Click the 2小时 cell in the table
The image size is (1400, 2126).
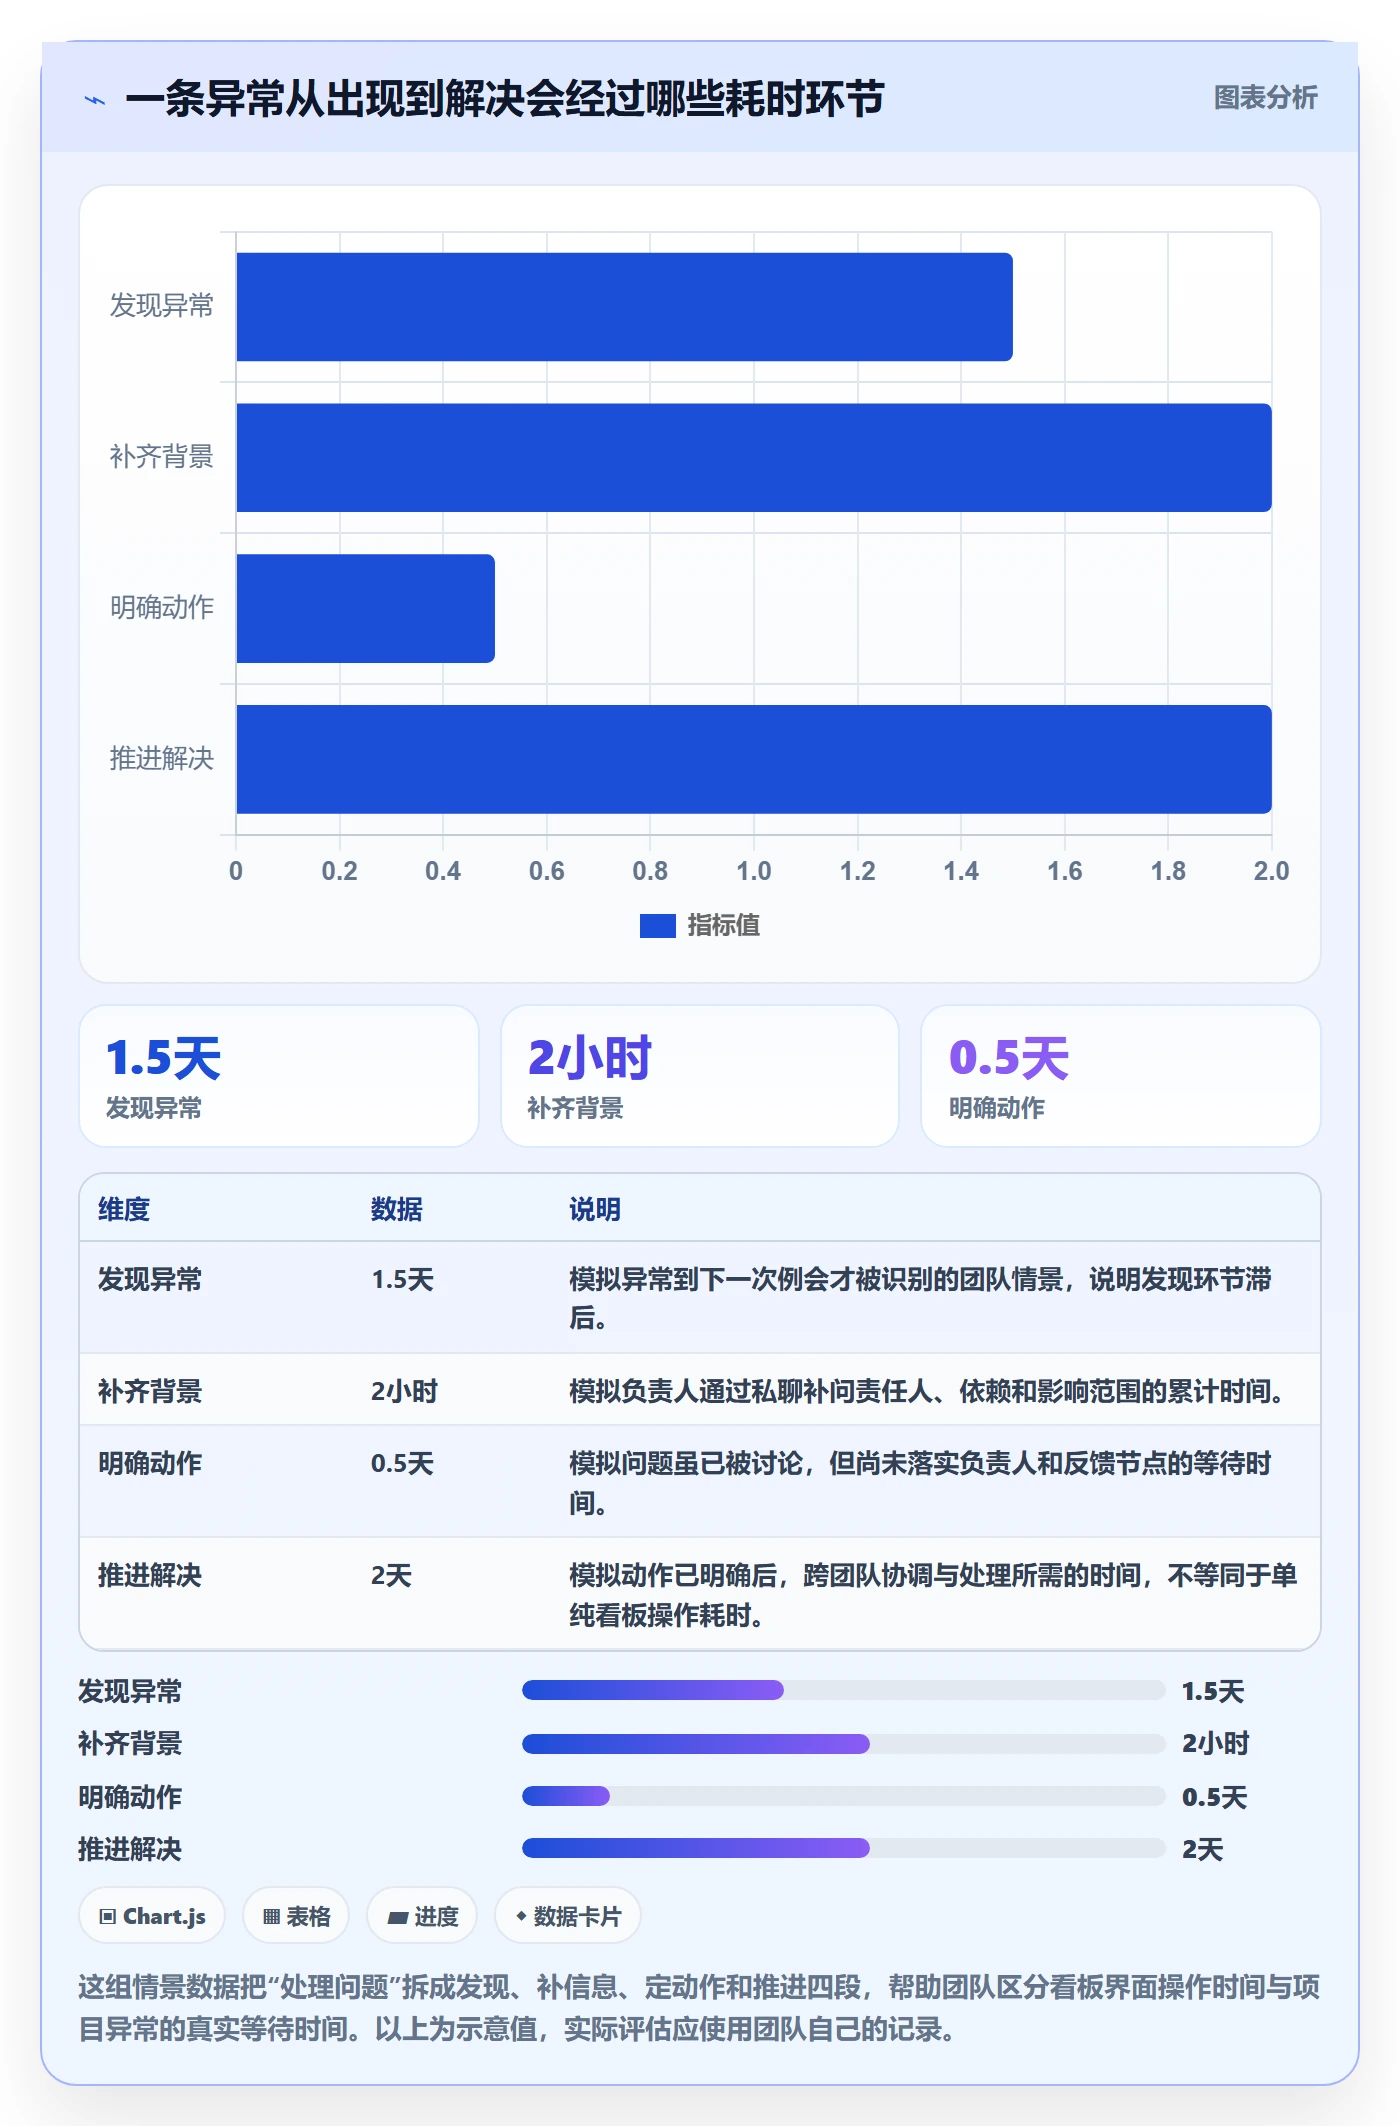click(x=405, y=1392)
